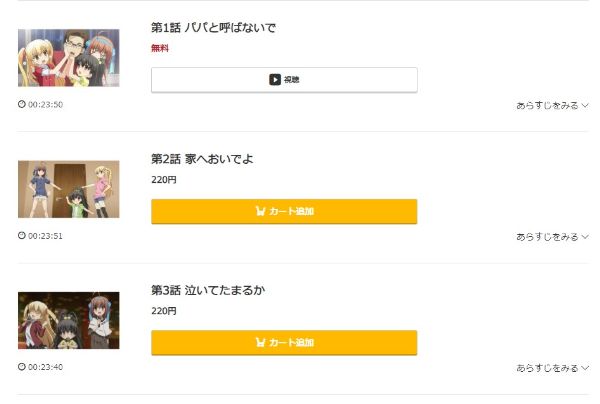Viewport: 600px width, 404px height.
Task: Click title 第1話 パパと呼ばないで
Action: point(213,28)
